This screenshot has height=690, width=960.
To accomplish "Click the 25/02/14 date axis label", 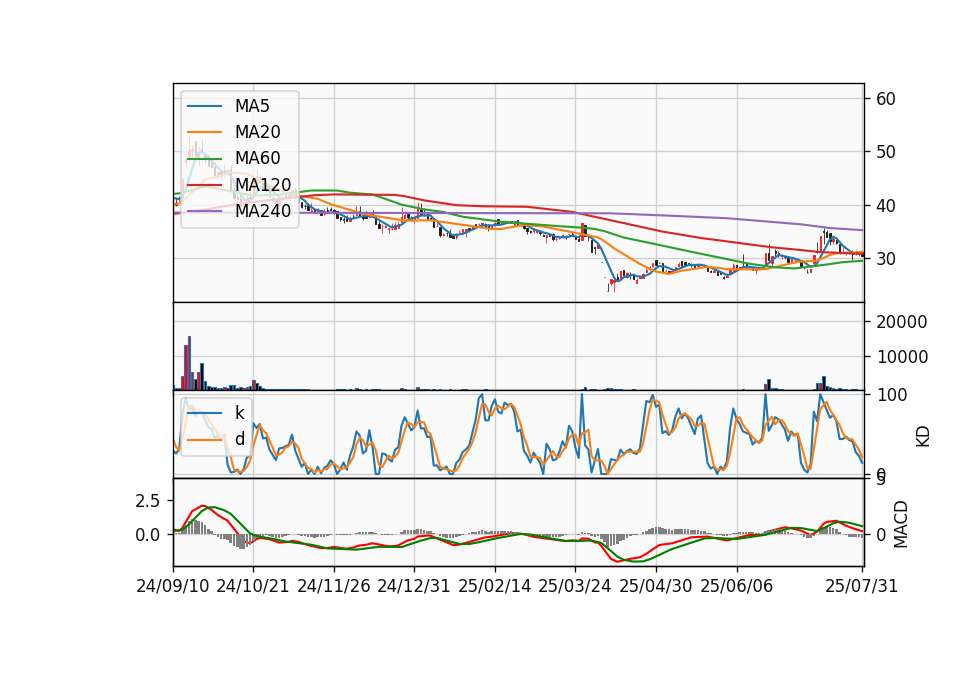I will 495,586.
